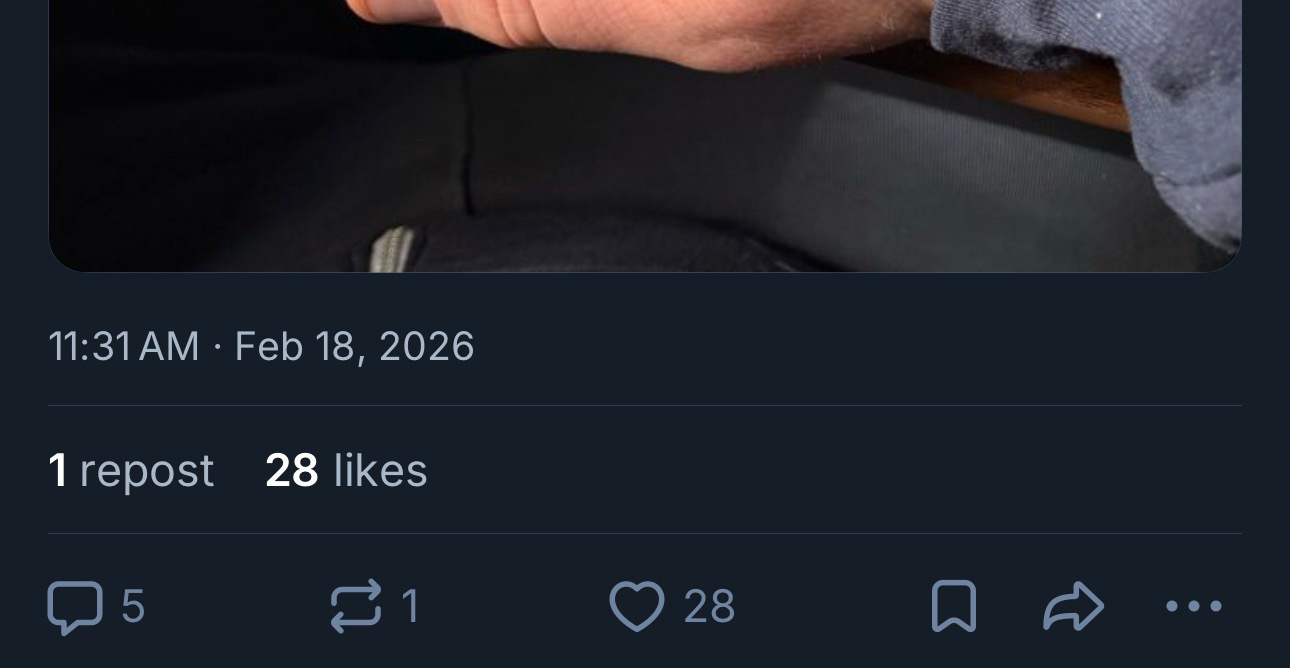Click the count 28 beside the heart
The height and width of the screenshot is (668, 1290).
[x=709, y=607]
